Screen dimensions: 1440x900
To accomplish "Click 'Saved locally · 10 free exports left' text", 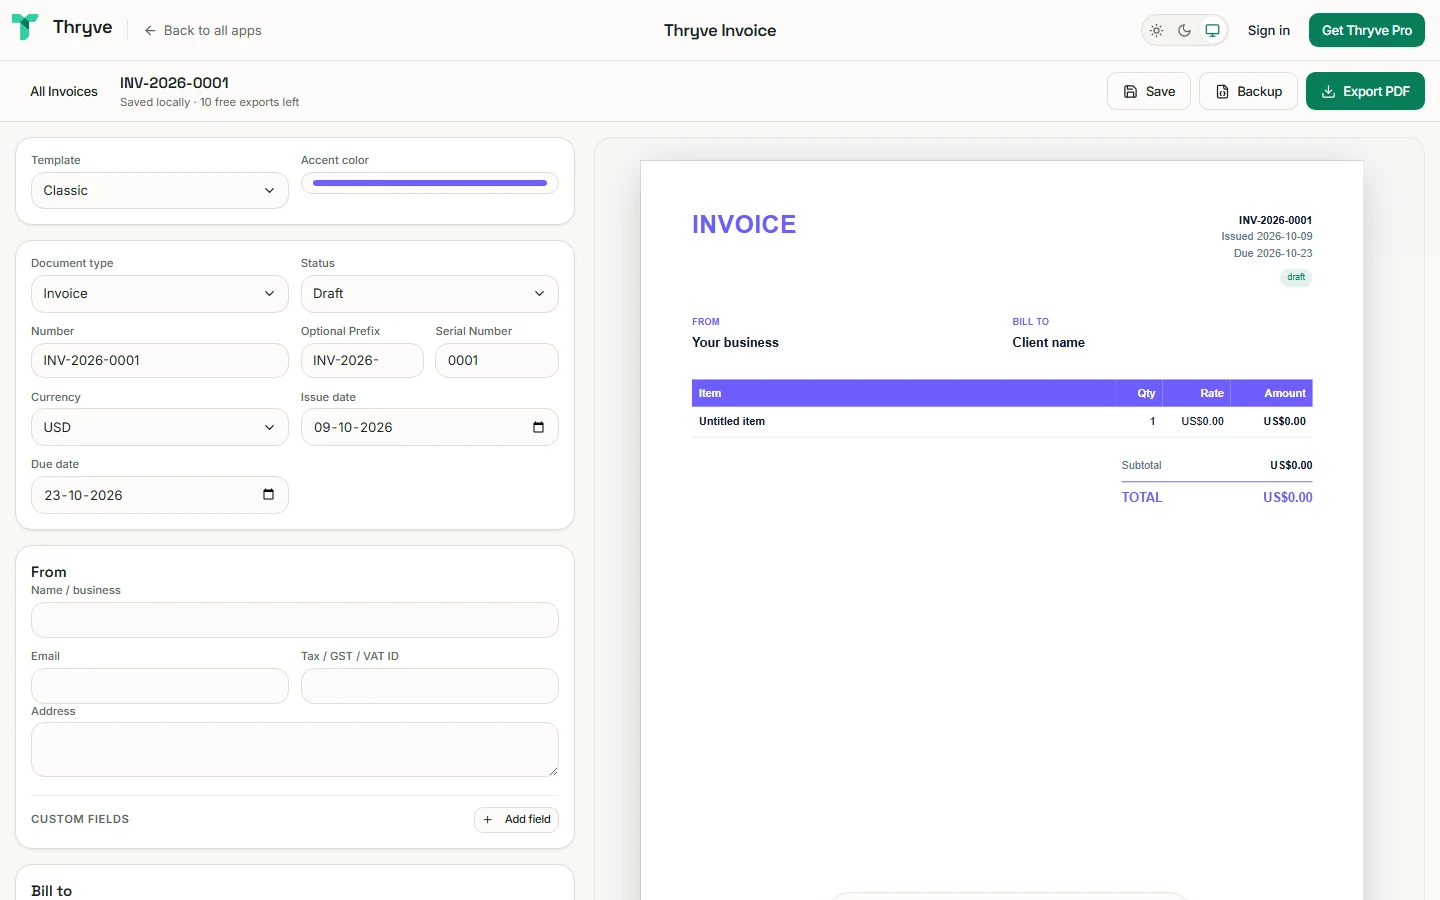I will 209,102.
